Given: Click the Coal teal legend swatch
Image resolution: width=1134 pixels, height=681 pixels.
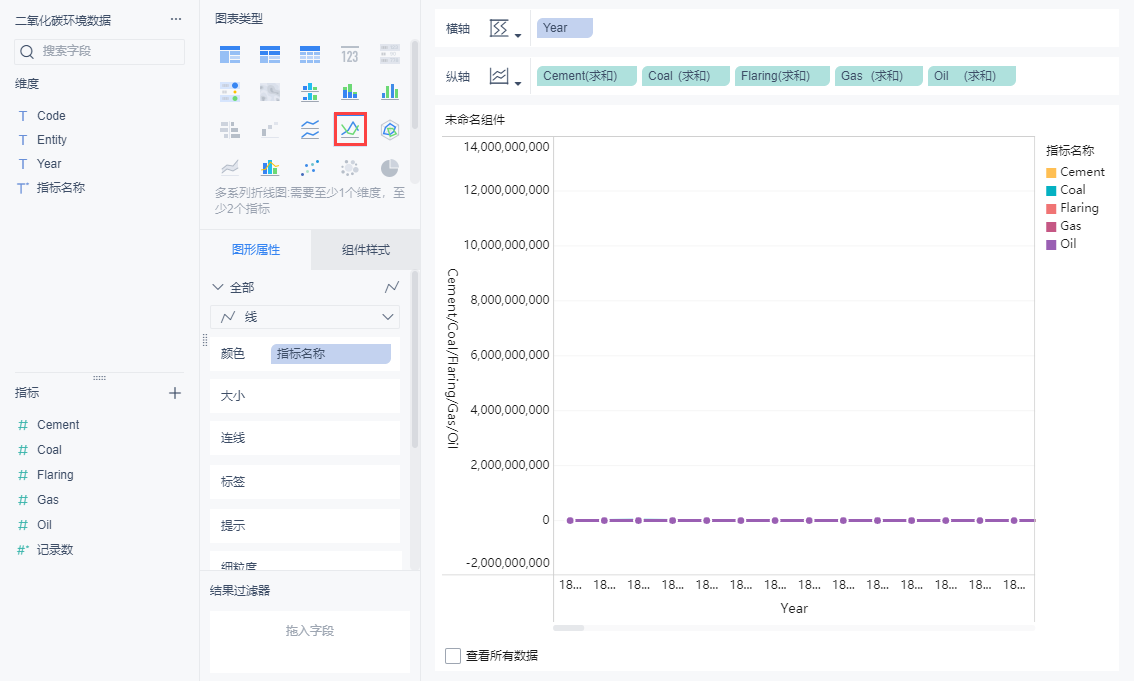Looking at the screenshot, I should click(x=1051, y=191).
